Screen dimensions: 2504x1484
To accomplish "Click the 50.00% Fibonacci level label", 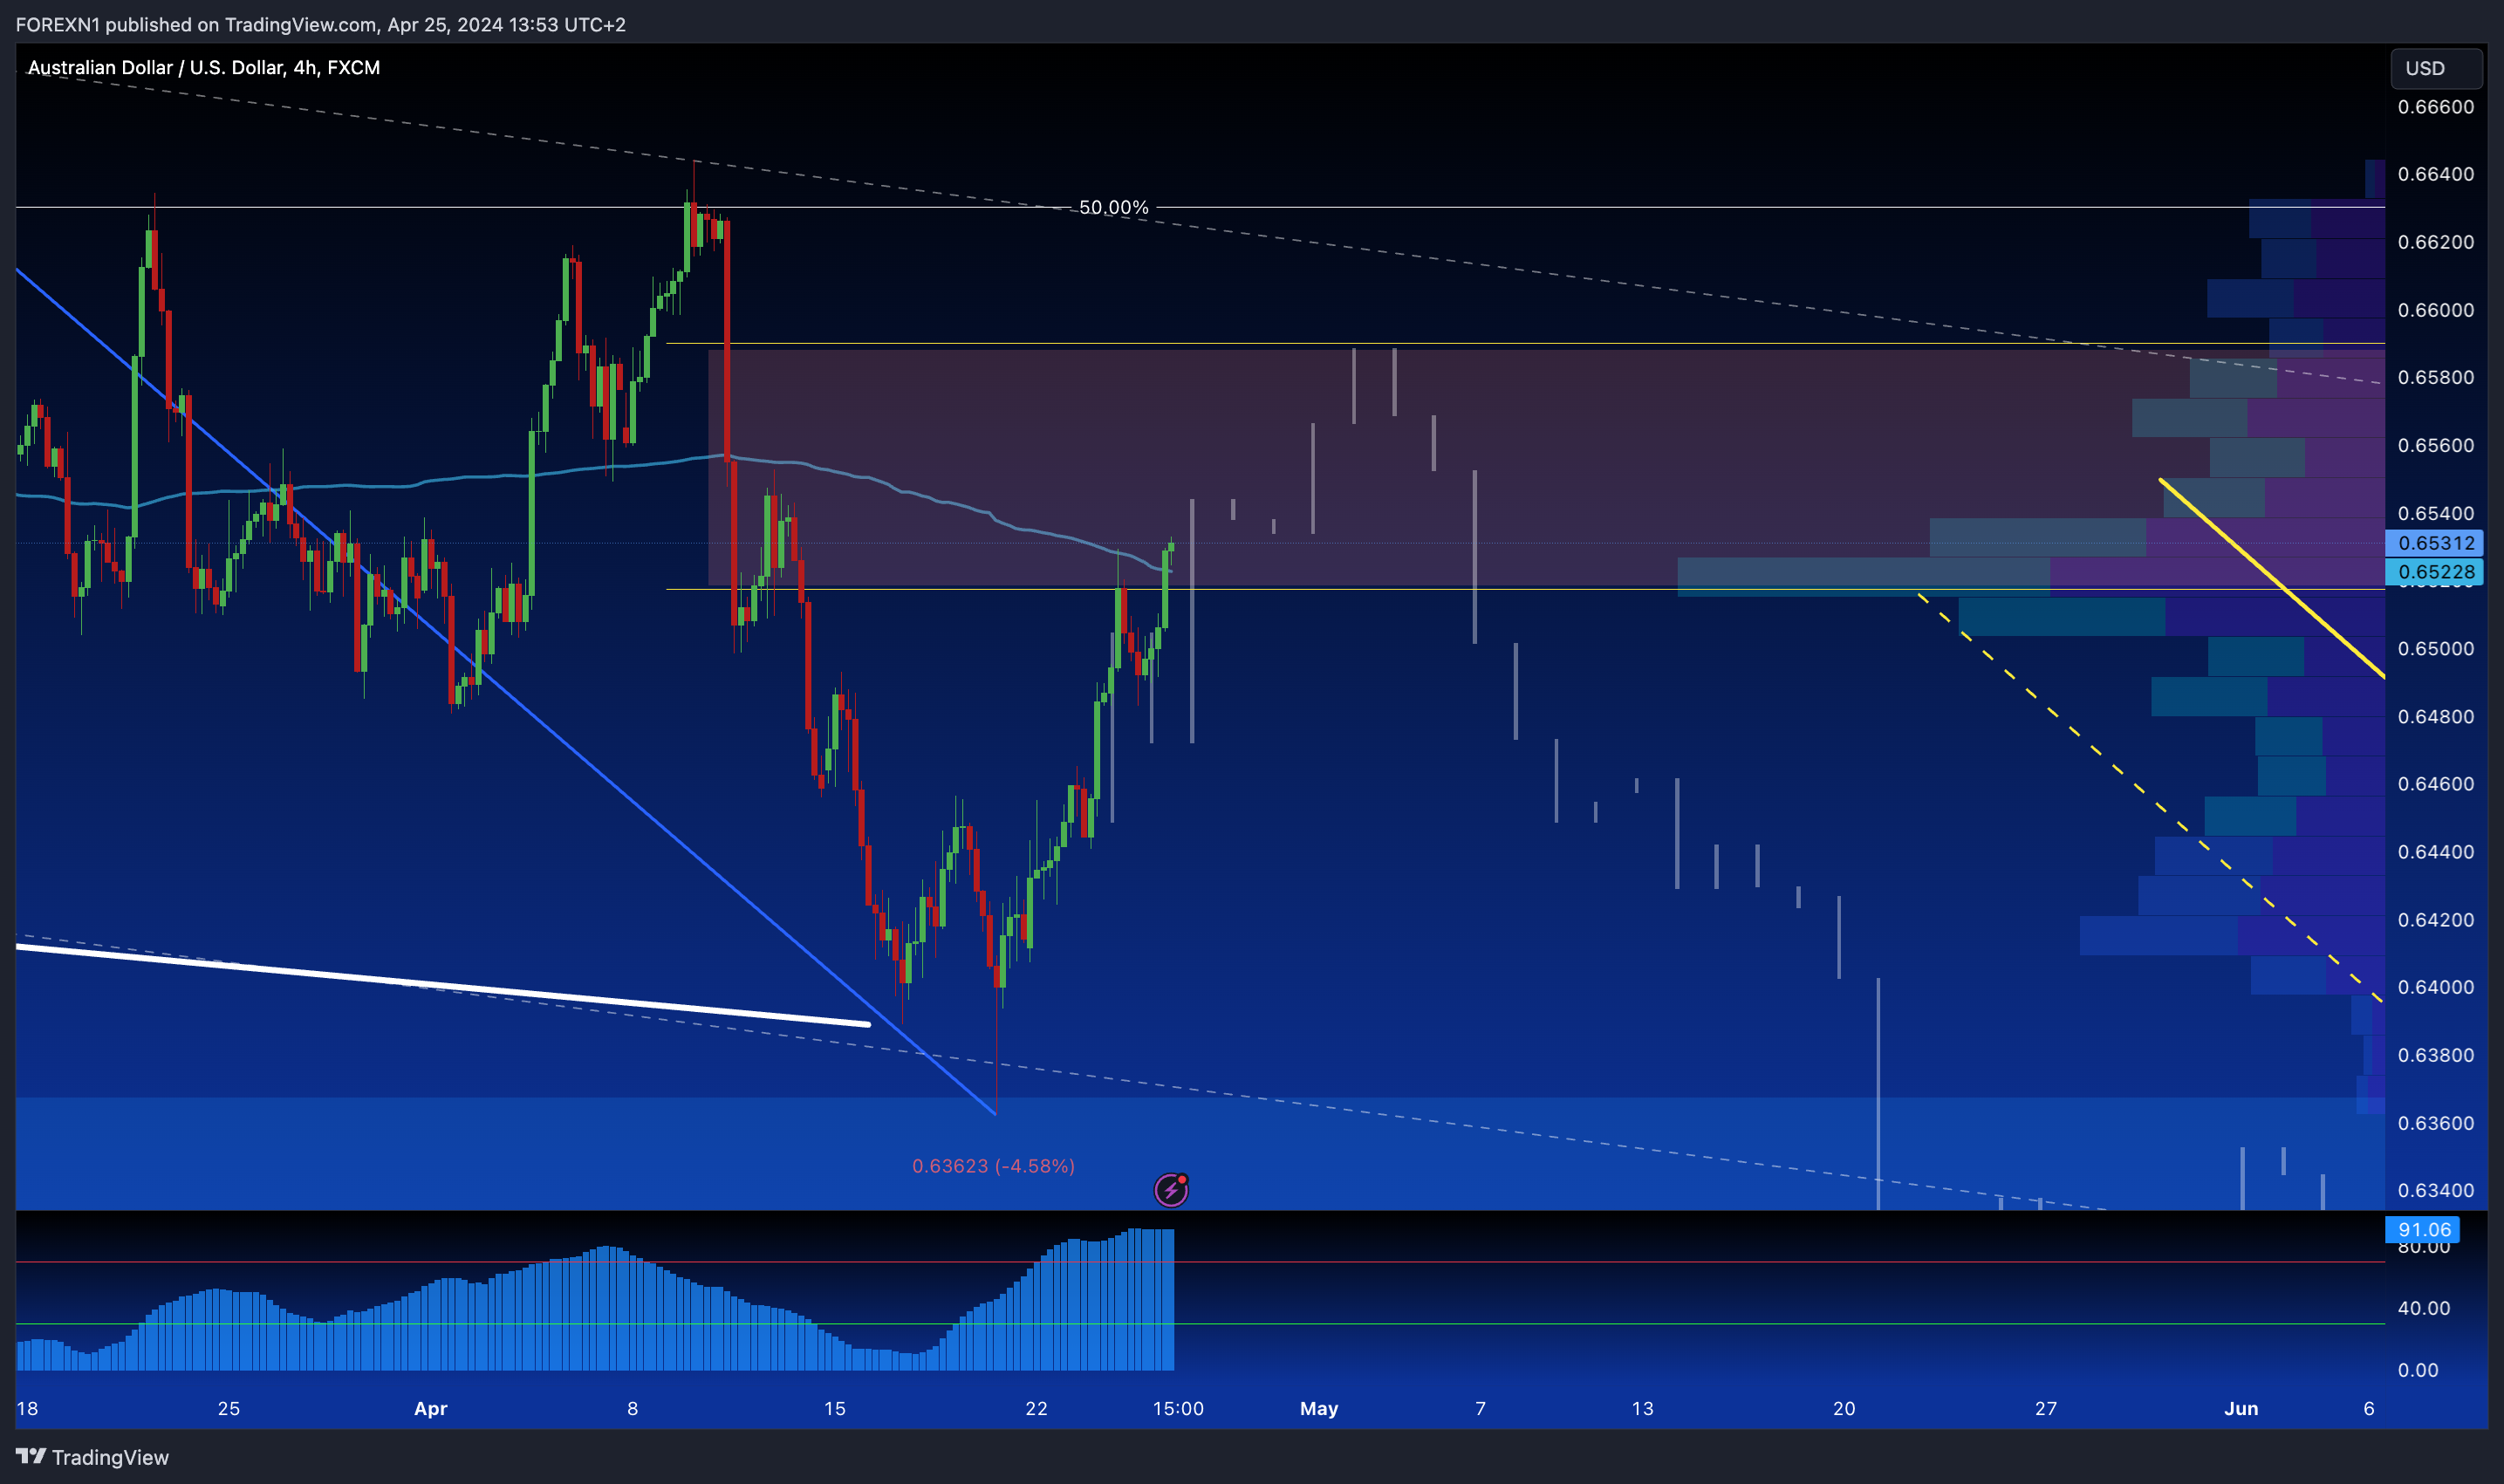I will 1113,208.
